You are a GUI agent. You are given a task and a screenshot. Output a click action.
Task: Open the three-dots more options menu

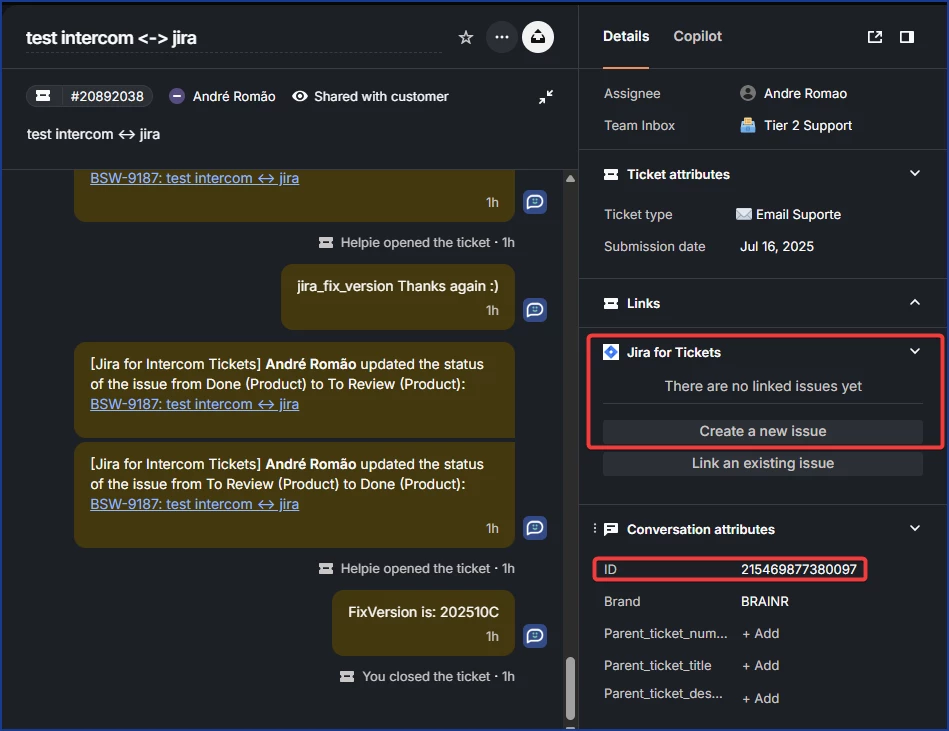[502, 37]
